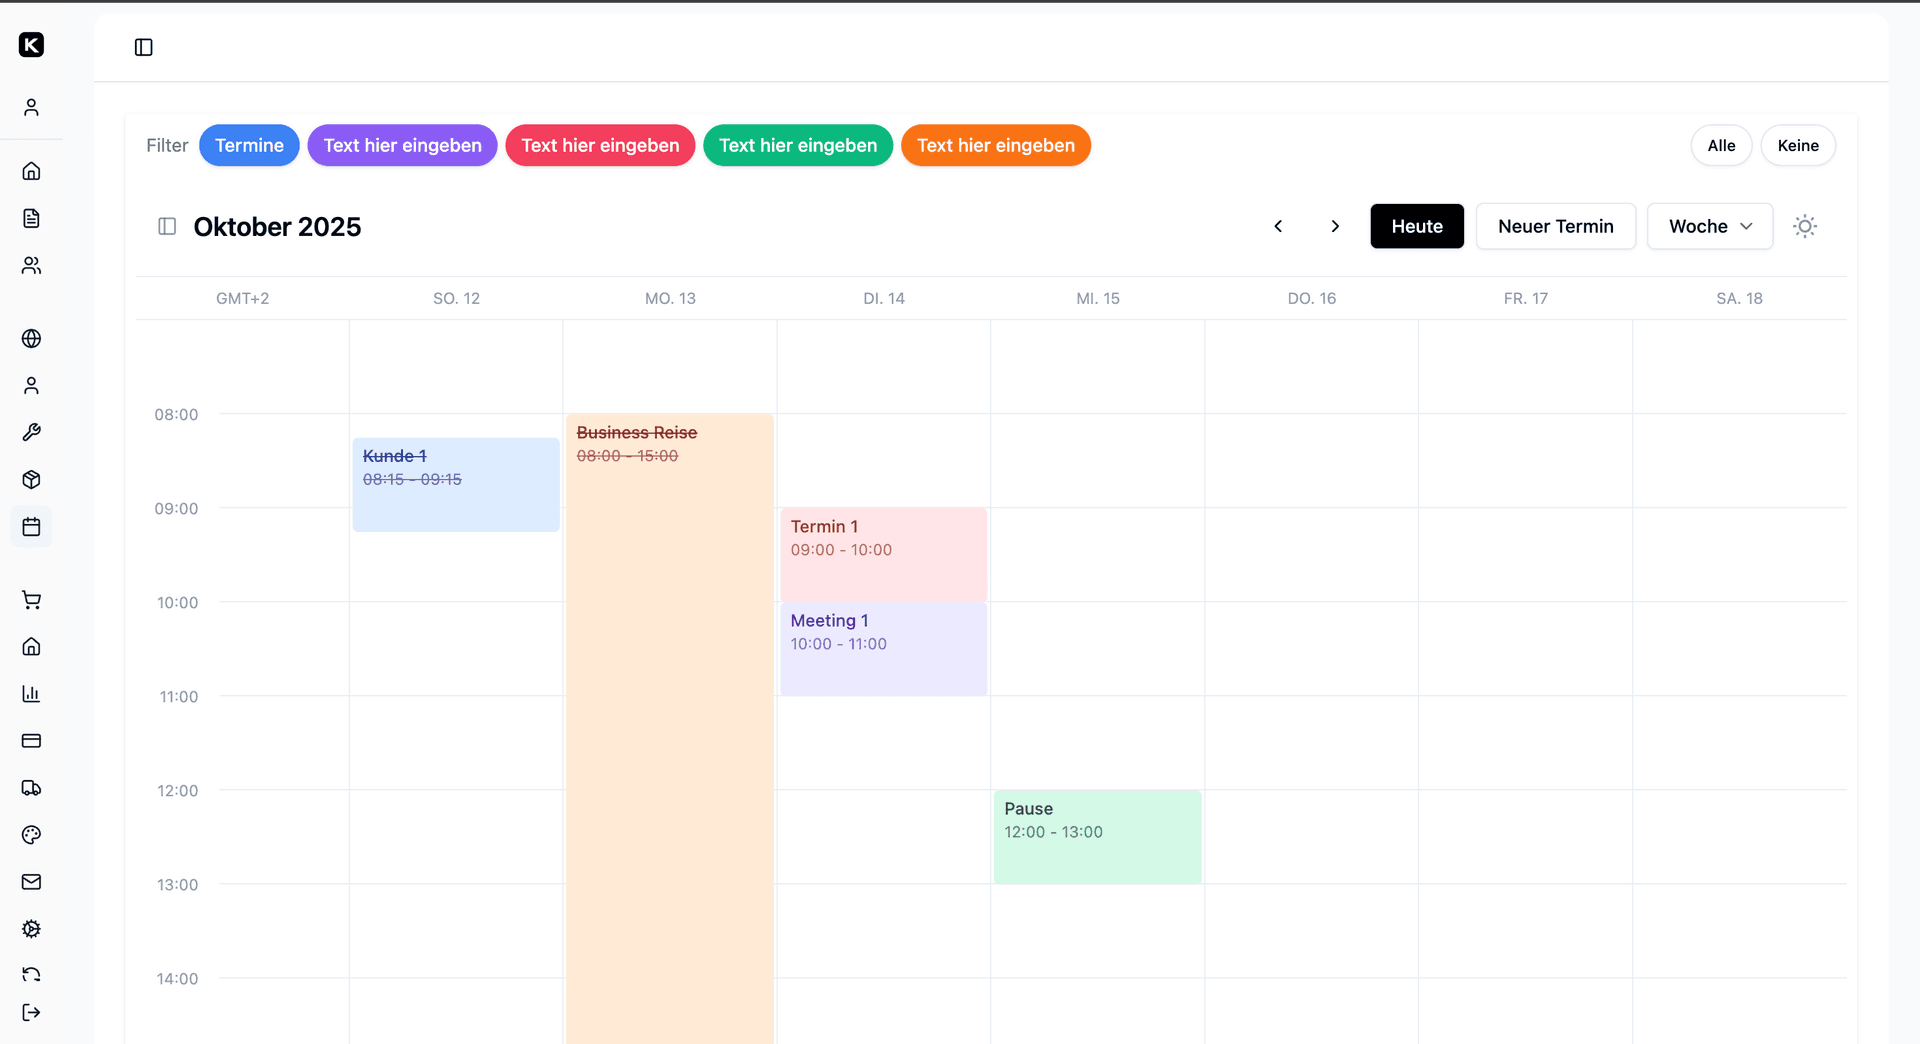Toggle the Termine filter chip
This screenshot has height=1044, width=1920.
pyautogui.click(x=249, y=146)
